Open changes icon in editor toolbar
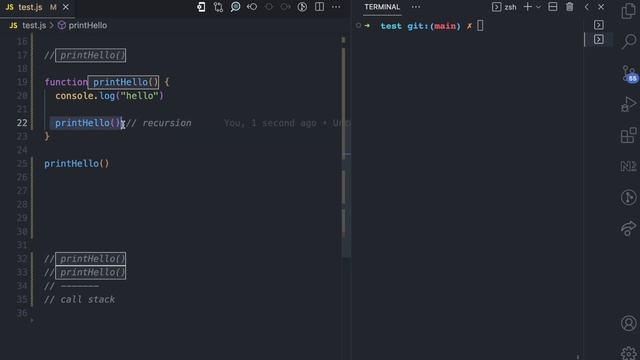The image size is (640, 360). pos(201,7)
